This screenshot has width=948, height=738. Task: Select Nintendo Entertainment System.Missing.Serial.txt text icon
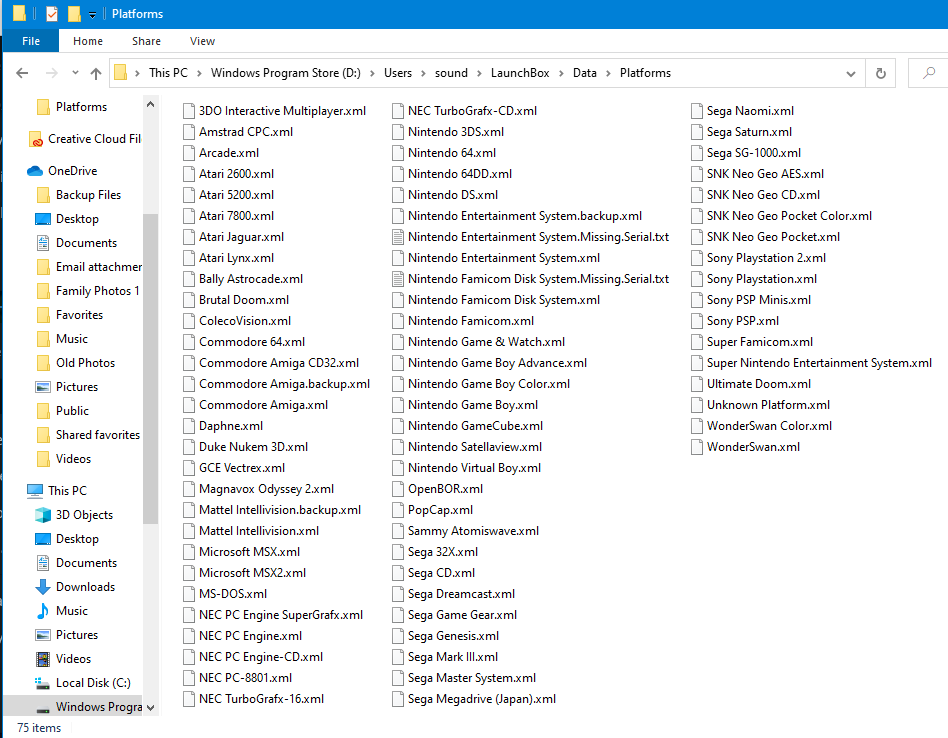398,237
